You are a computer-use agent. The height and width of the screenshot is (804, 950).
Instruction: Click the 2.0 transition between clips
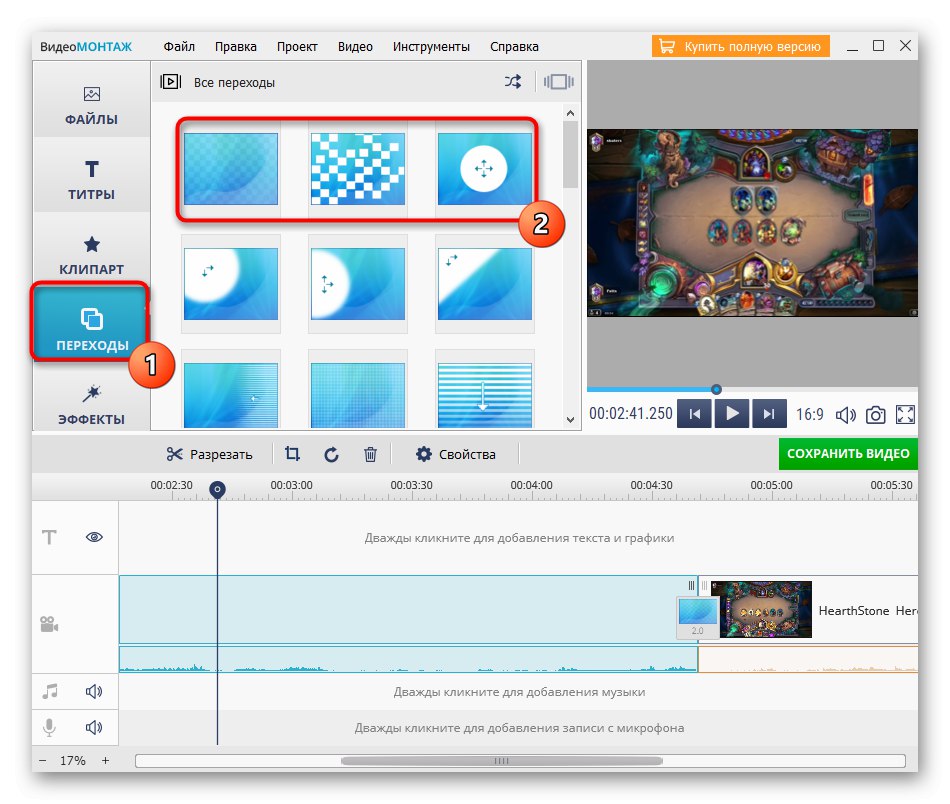pyautogui.click(x=698, y=617)
